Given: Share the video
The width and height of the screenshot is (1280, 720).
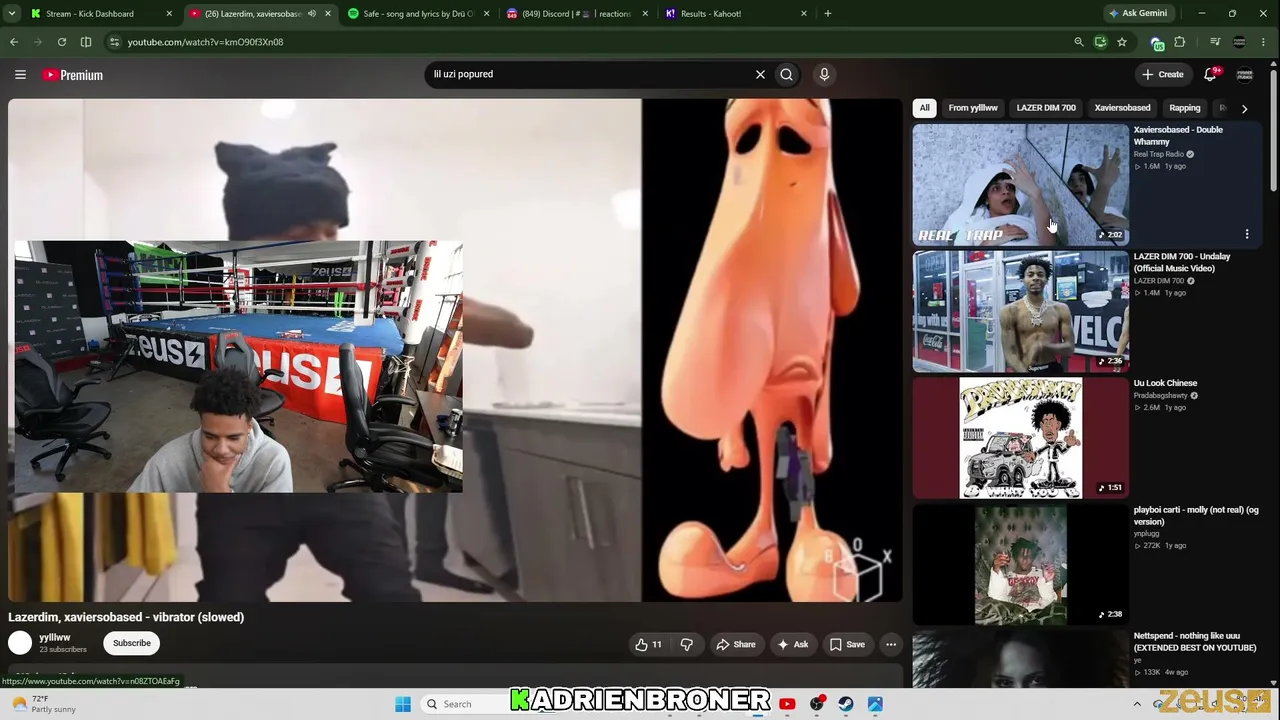Looking at the screenshot, I should [x=735, y=645].
